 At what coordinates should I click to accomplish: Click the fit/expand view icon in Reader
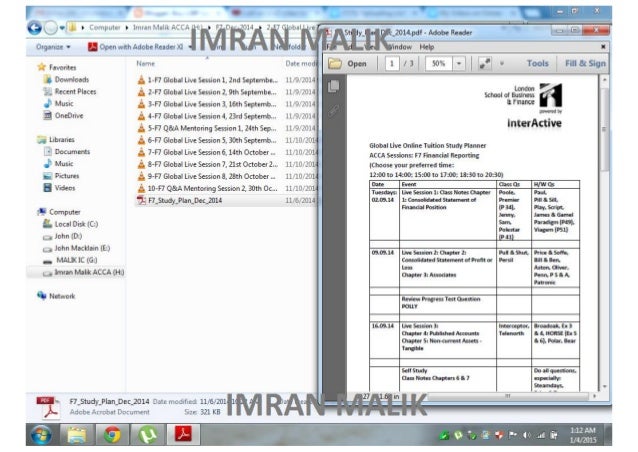pyautogui.click(x=485, y=64)
